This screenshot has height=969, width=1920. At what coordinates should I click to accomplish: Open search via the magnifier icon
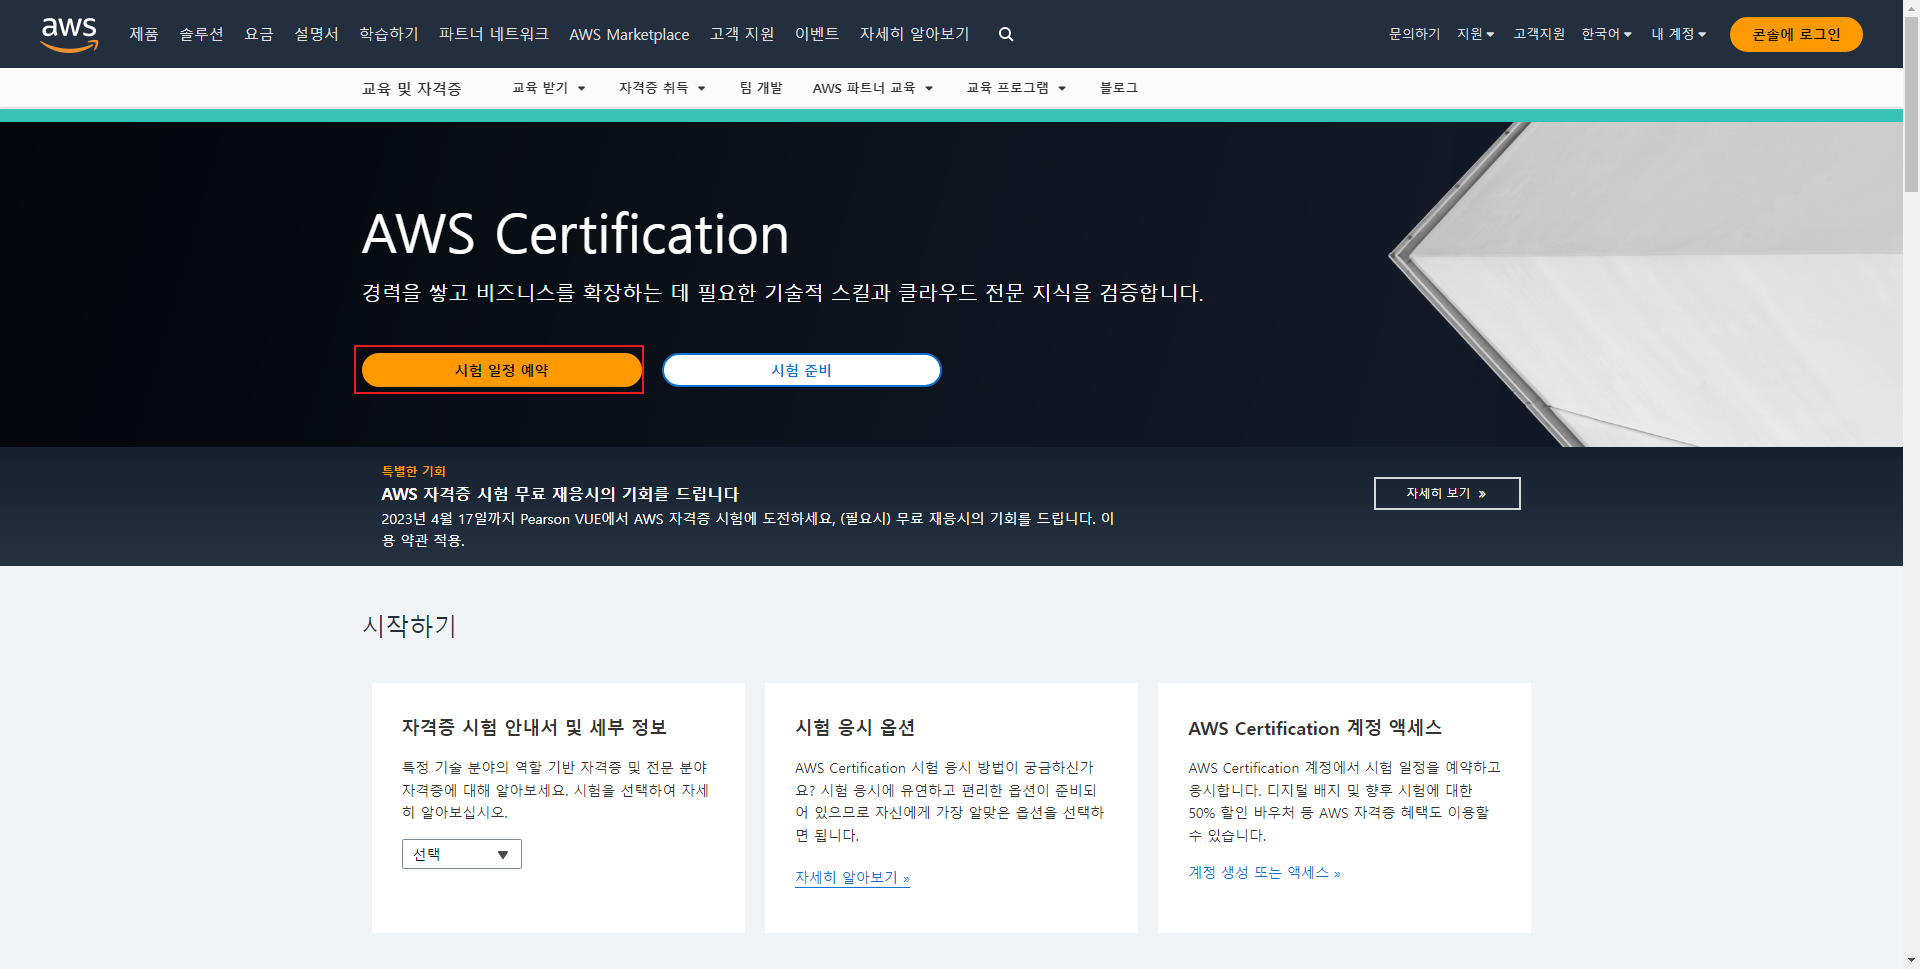pyautogui.click(x=1006, y=34)
